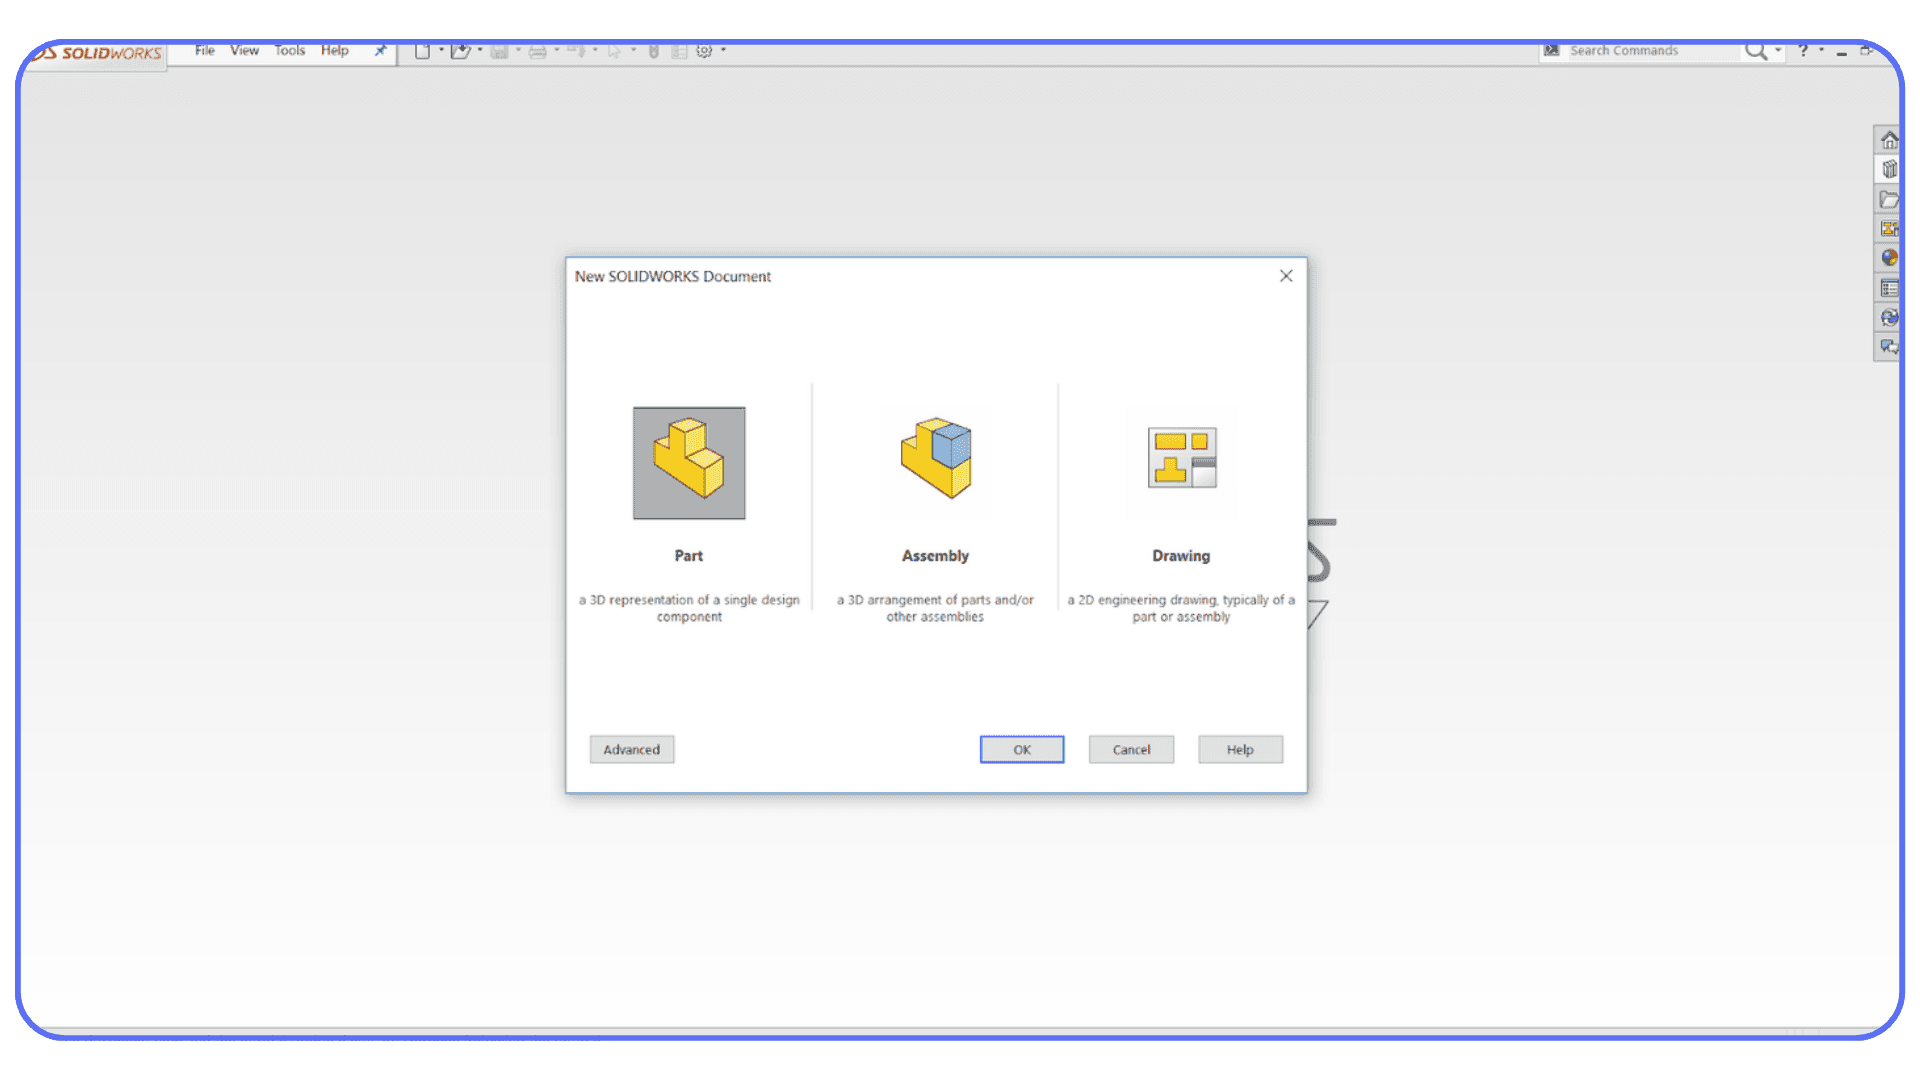
Task: Click the Search Commands magnifier icon
Action: point(1755,50)
